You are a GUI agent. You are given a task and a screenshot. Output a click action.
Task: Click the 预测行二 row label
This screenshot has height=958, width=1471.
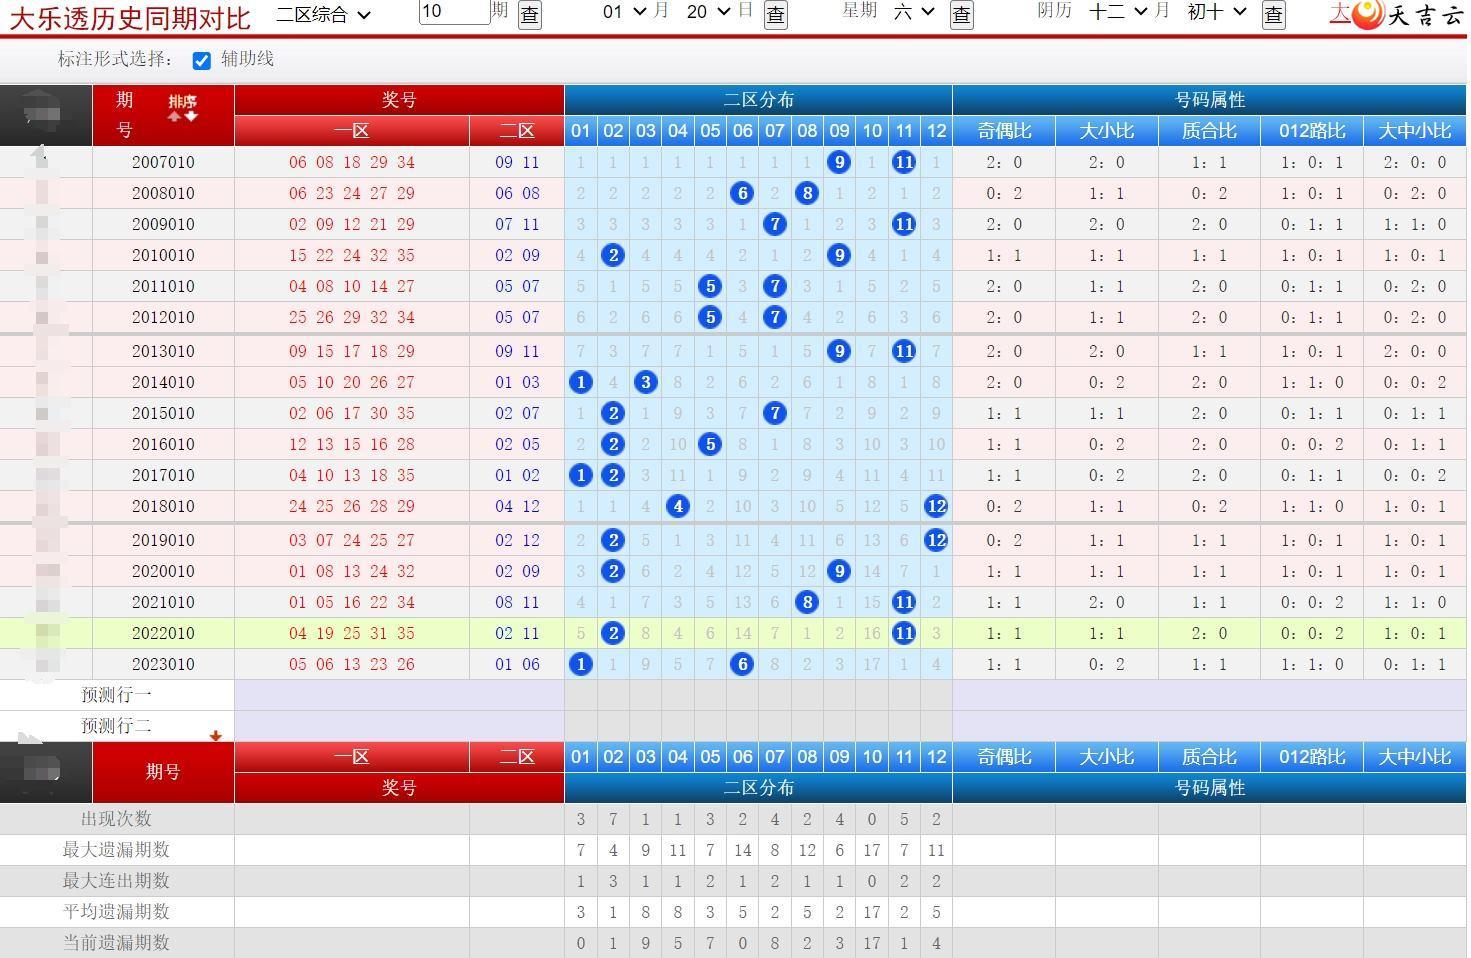(117, 726)
